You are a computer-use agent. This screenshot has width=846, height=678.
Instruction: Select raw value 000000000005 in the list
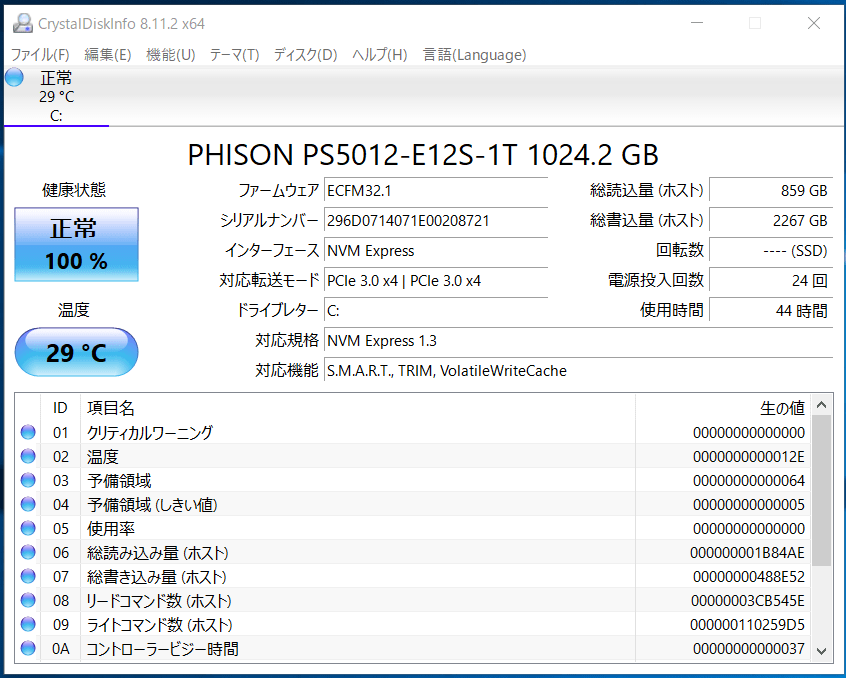[748, 505]
